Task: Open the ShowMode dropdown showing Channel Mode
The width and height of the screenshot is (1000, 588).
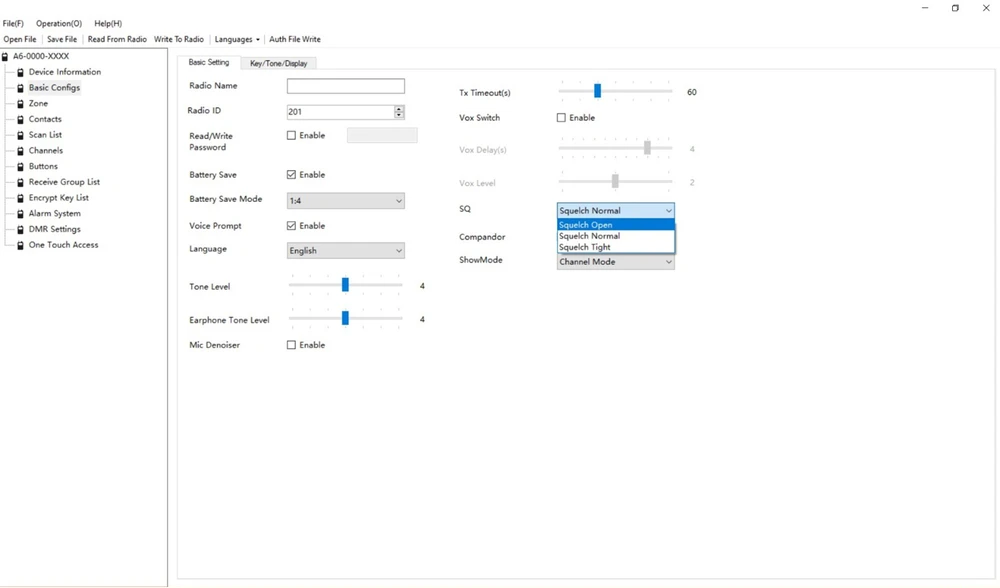Action: 615,262
